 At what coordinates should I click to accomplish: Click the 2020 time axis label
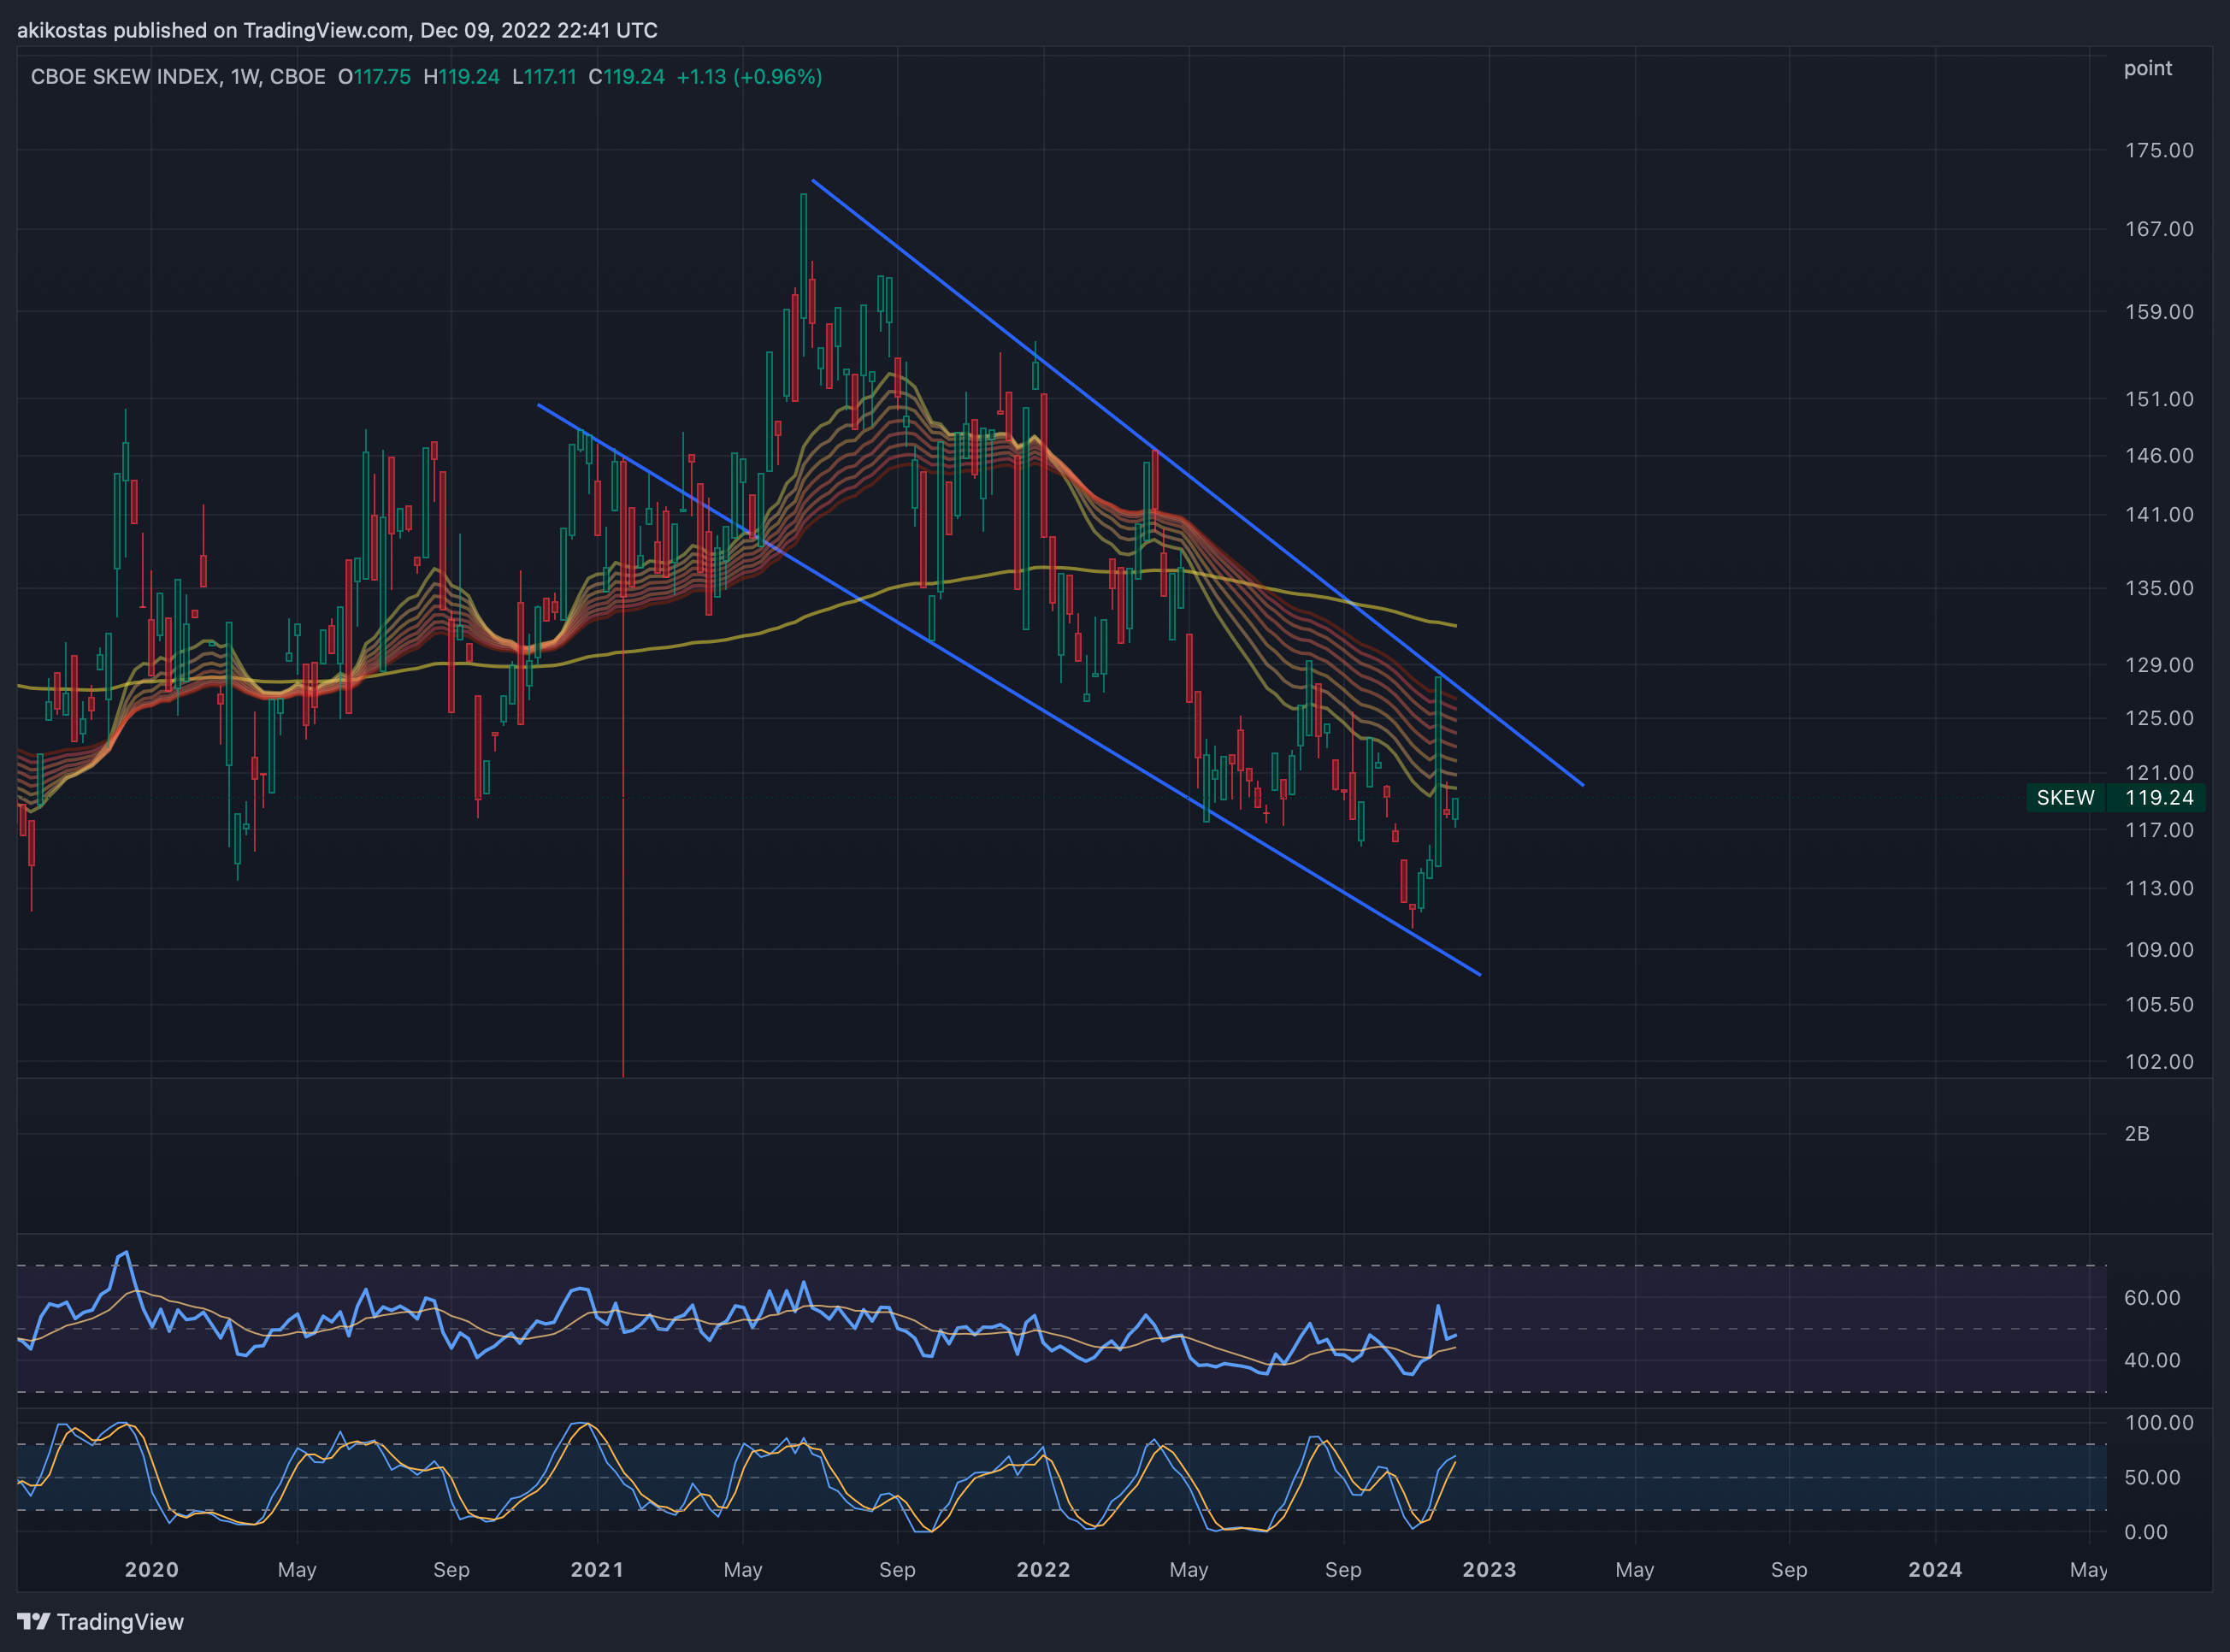point(152,1569)
